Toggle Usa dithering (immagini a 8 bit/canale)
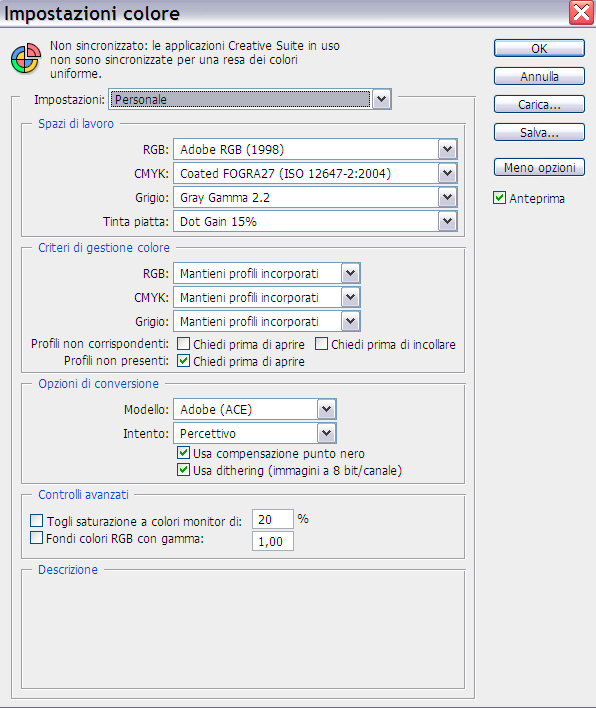This screenshot has width=596, height=708. [x=183, y=470]
